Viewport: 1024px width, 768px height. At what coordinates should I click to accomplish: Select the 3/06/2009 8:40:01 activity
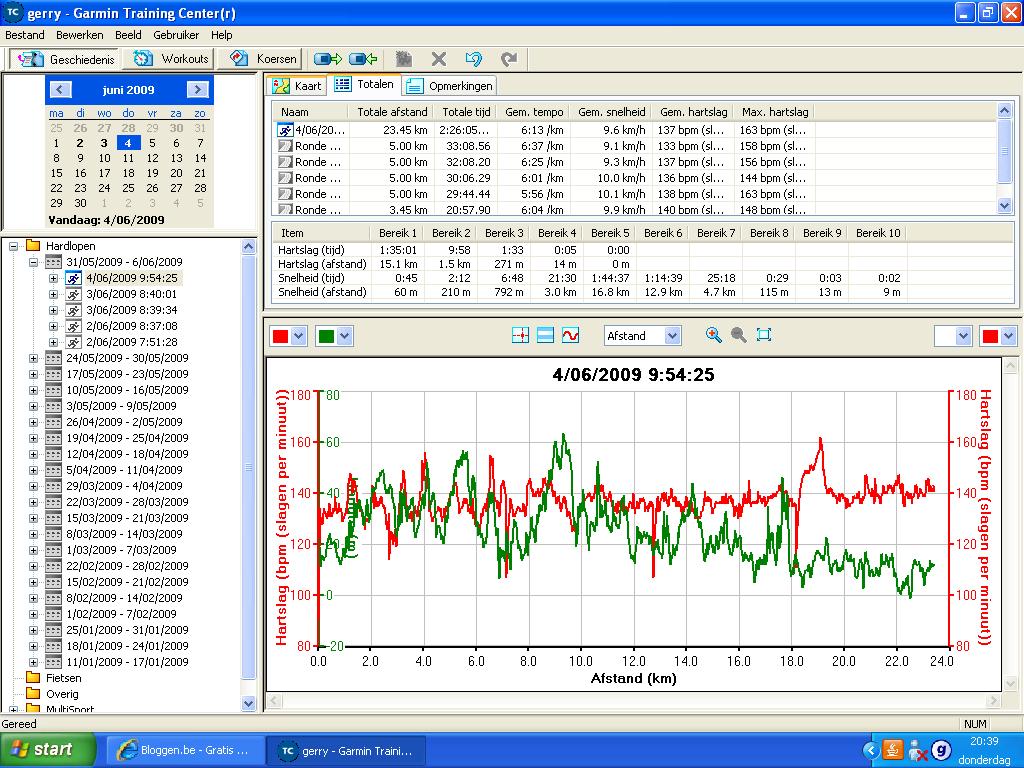click(x=131, y=295)
